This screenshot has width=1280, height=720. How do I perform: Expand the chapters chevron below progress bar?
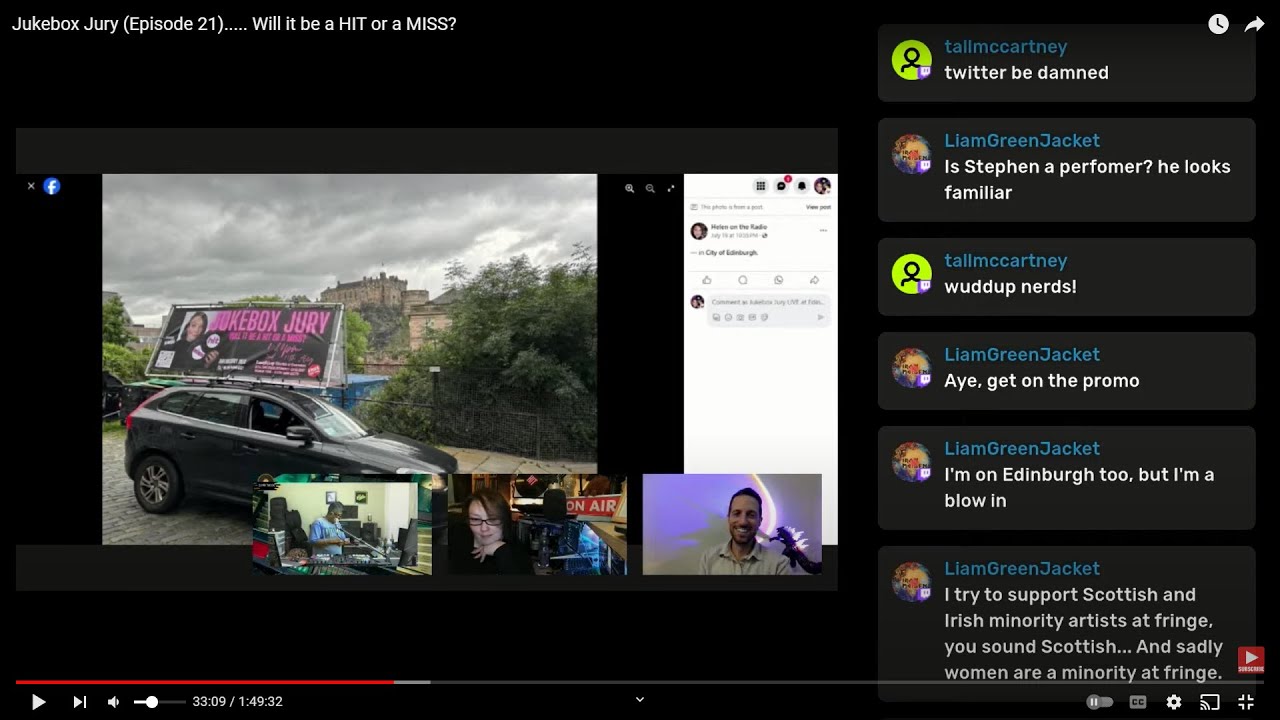coord(640,700)
